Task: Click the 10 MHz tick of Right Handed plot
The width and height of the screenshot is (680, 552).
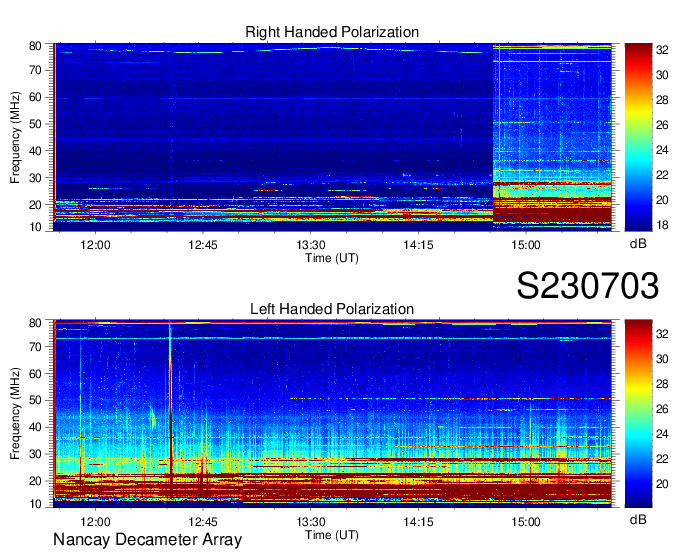Action: click(x=35, y=227)
